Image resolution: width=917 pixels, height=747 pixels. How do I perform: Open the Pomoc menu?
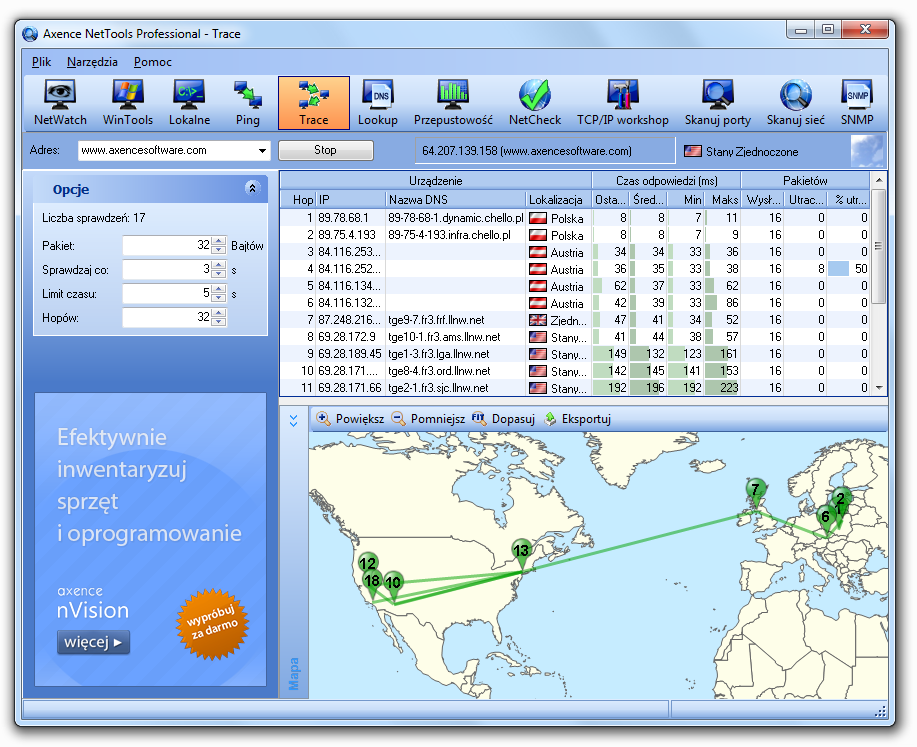click(x=153, y=62)
